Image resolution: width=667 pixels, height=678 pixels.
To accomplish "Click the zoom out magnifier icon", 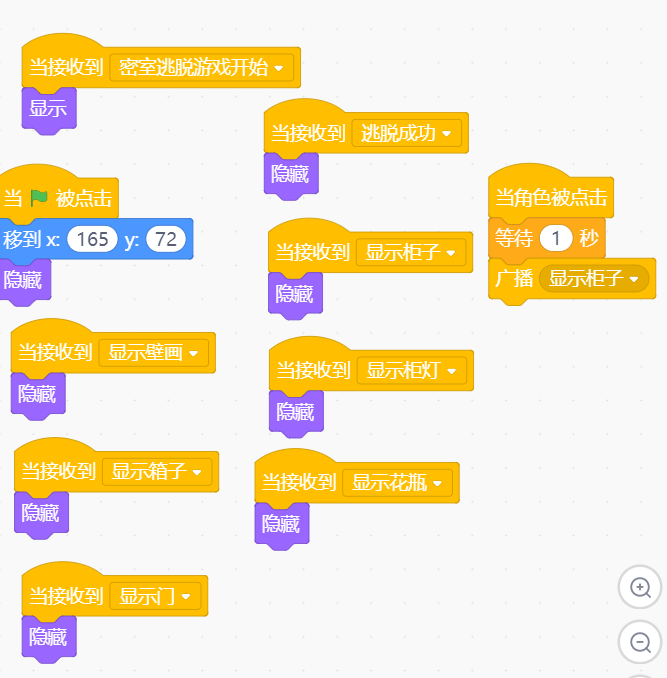I will click(x=640, y=642).
